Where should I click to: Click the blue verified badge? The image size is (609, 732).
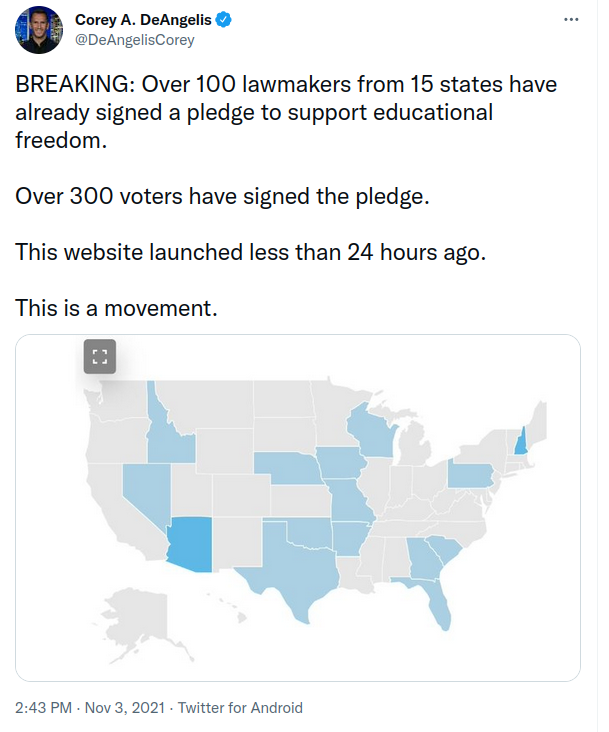click(224, 20)
